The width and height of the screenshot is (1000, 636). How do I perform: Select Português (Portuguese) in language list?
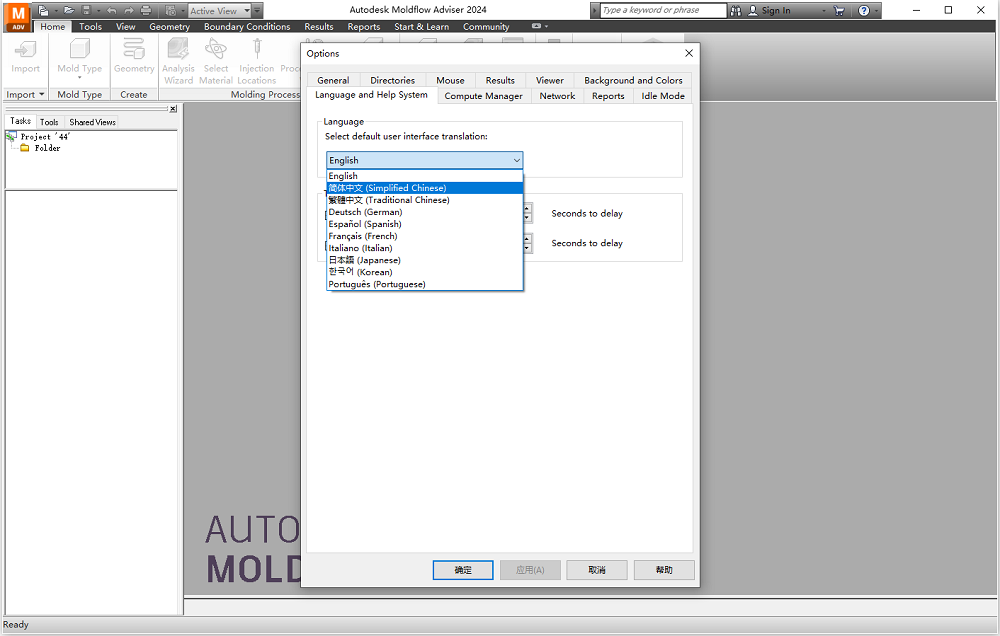pos(425,285)
